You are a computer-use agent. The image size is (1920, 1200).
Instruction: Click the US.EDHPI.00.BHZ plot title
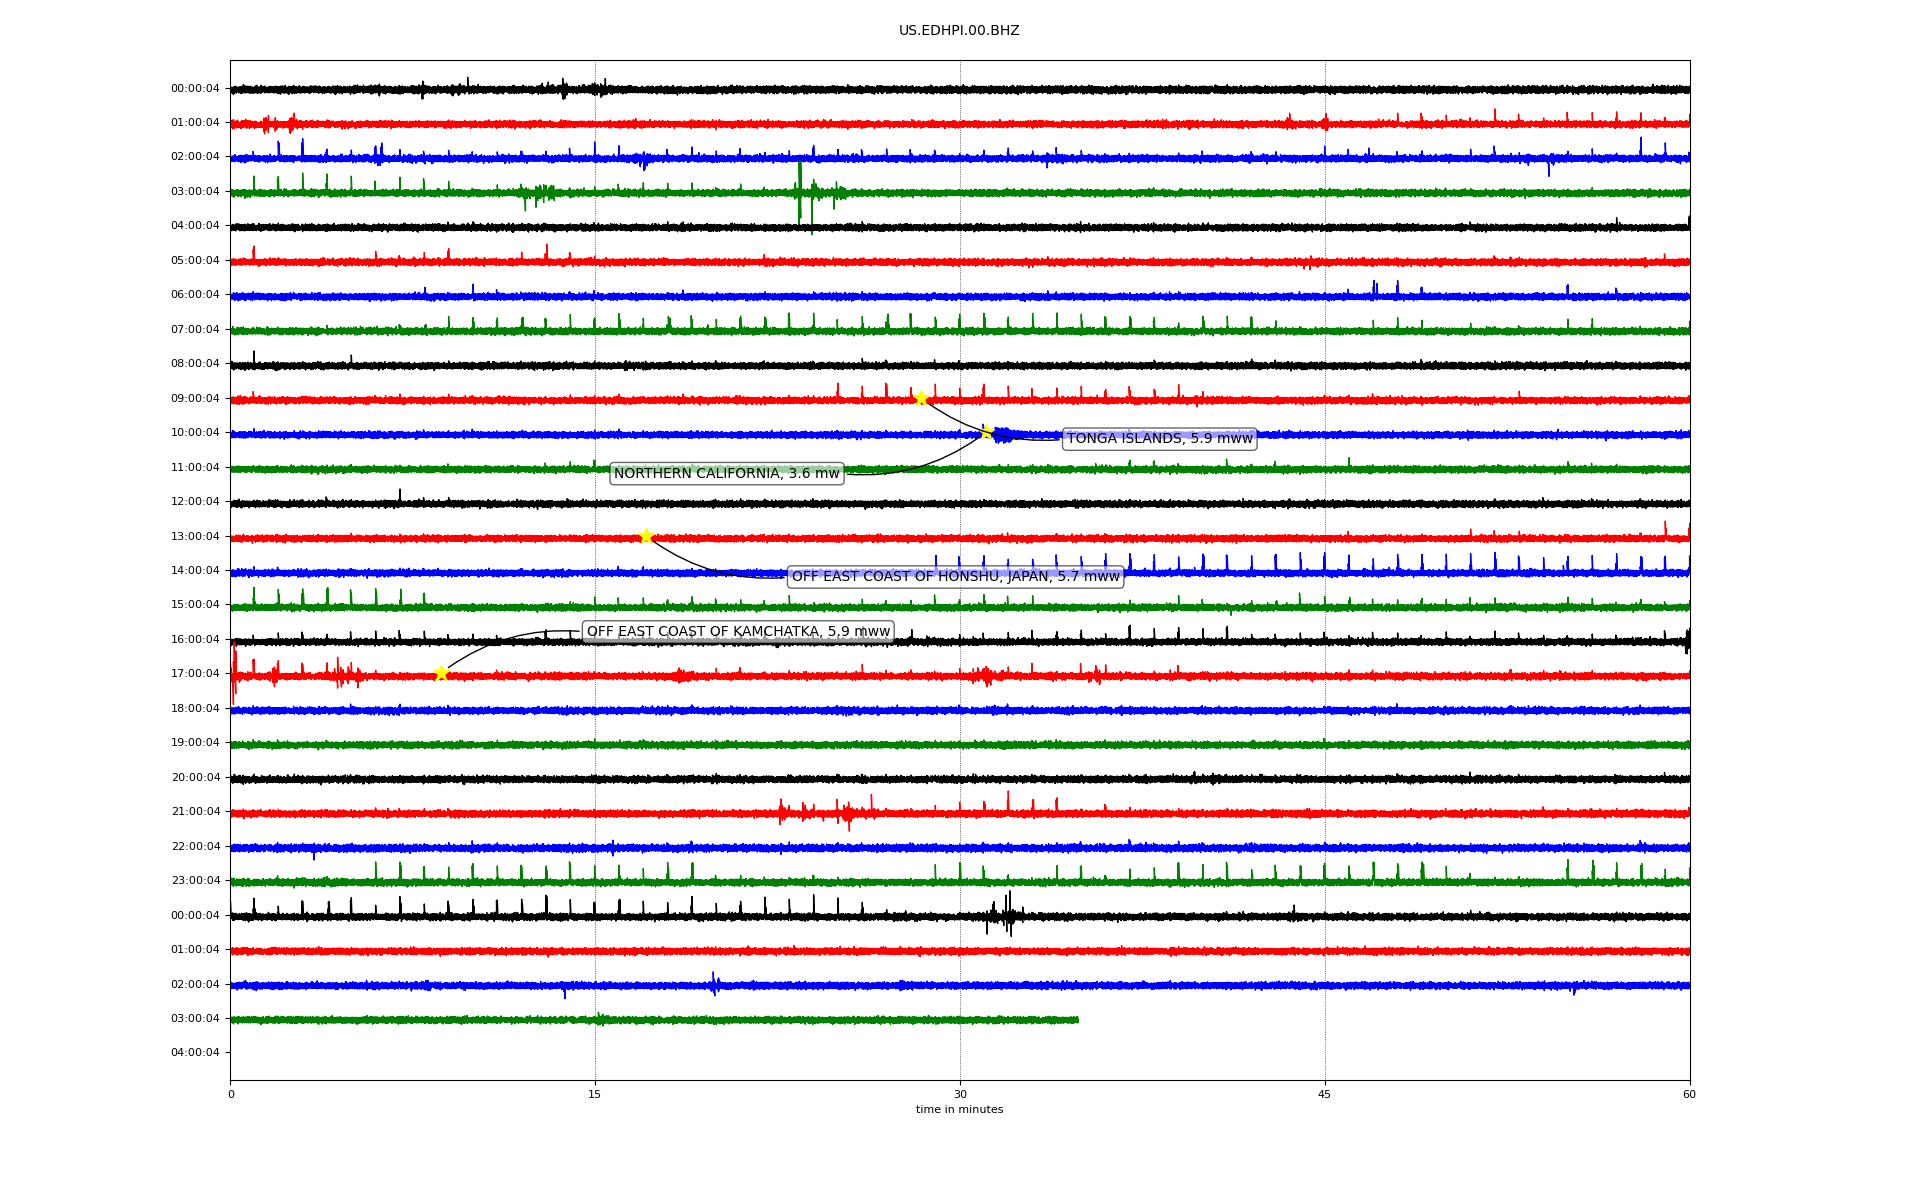coord(959,31)
